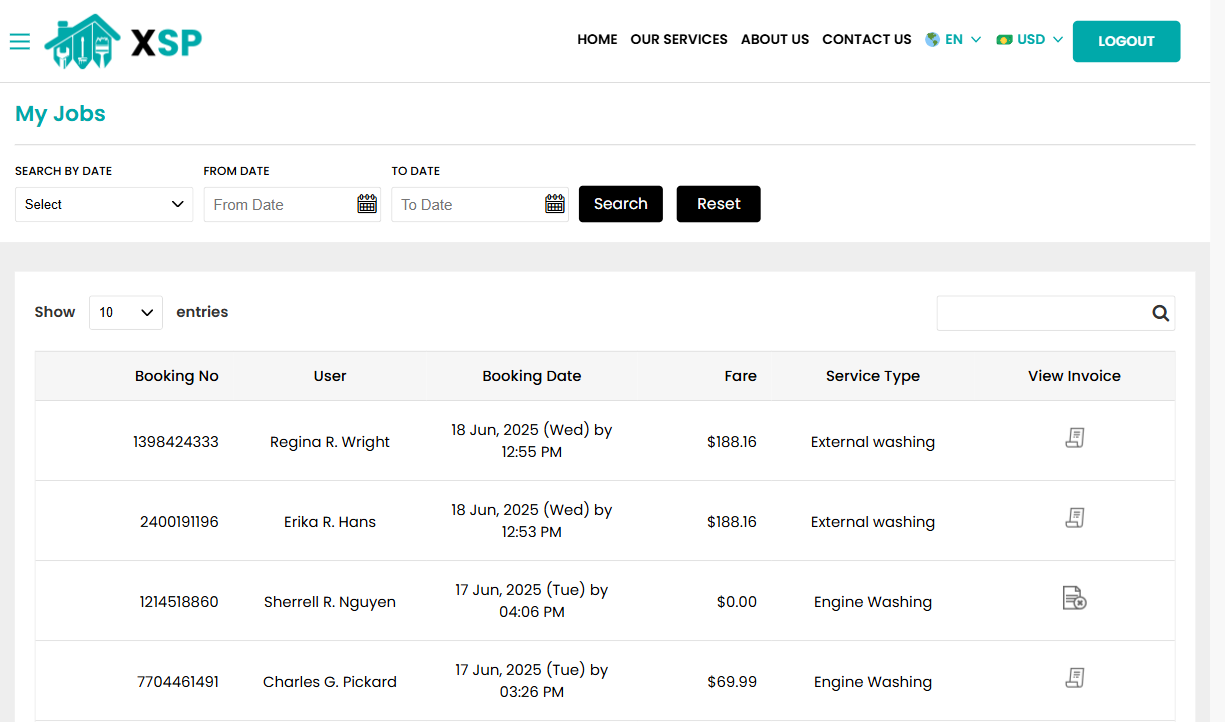Open invoice for Charles G. Pickard
Image resolution: width=1225 pixels, height=722 pixels.
(x=1074, y=677)
